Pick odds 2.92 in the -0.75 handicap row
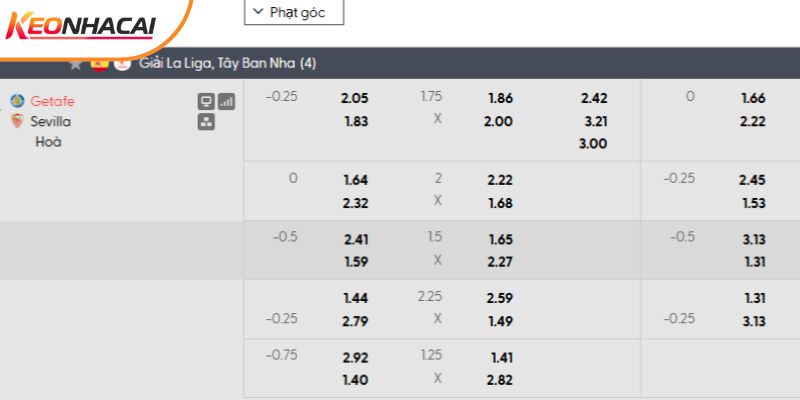 pos(355,356)
